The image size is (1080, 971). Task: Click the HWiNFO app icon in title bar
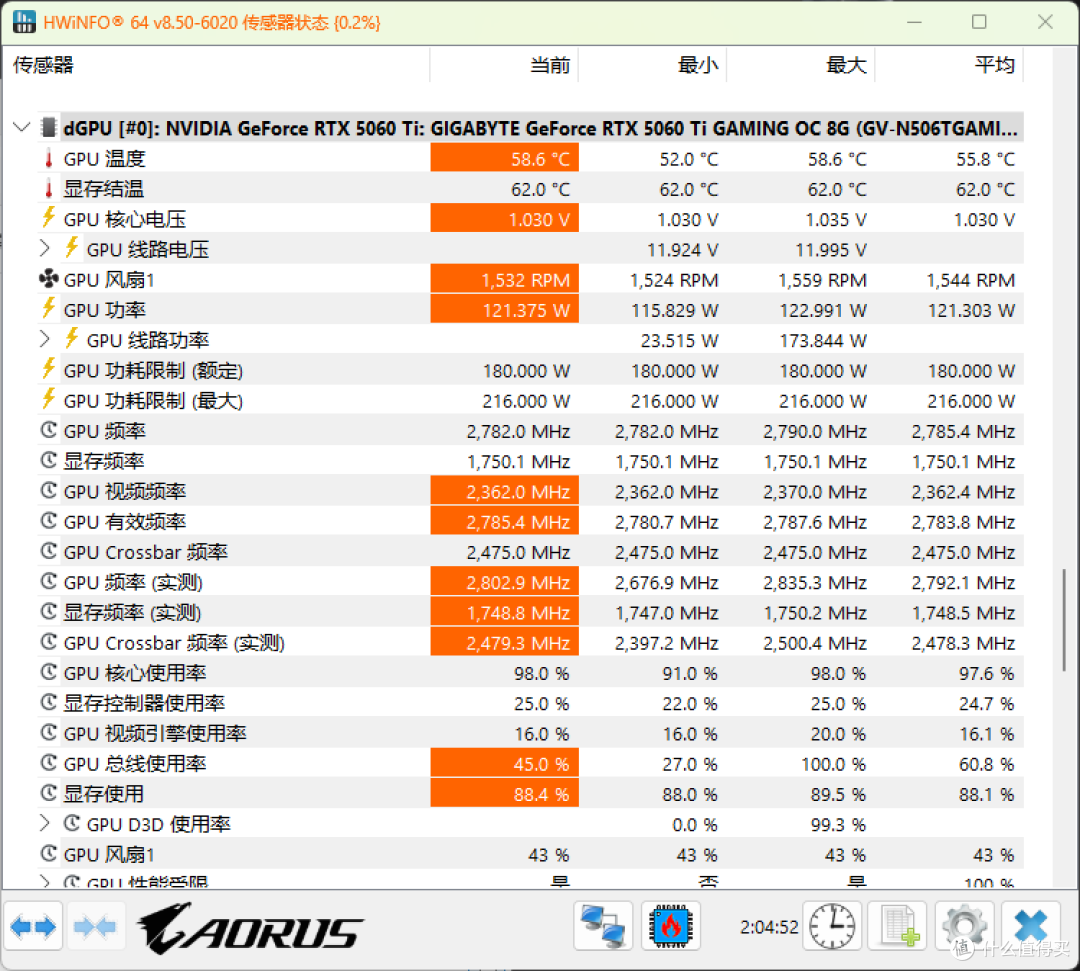click(x=24, y=22)
